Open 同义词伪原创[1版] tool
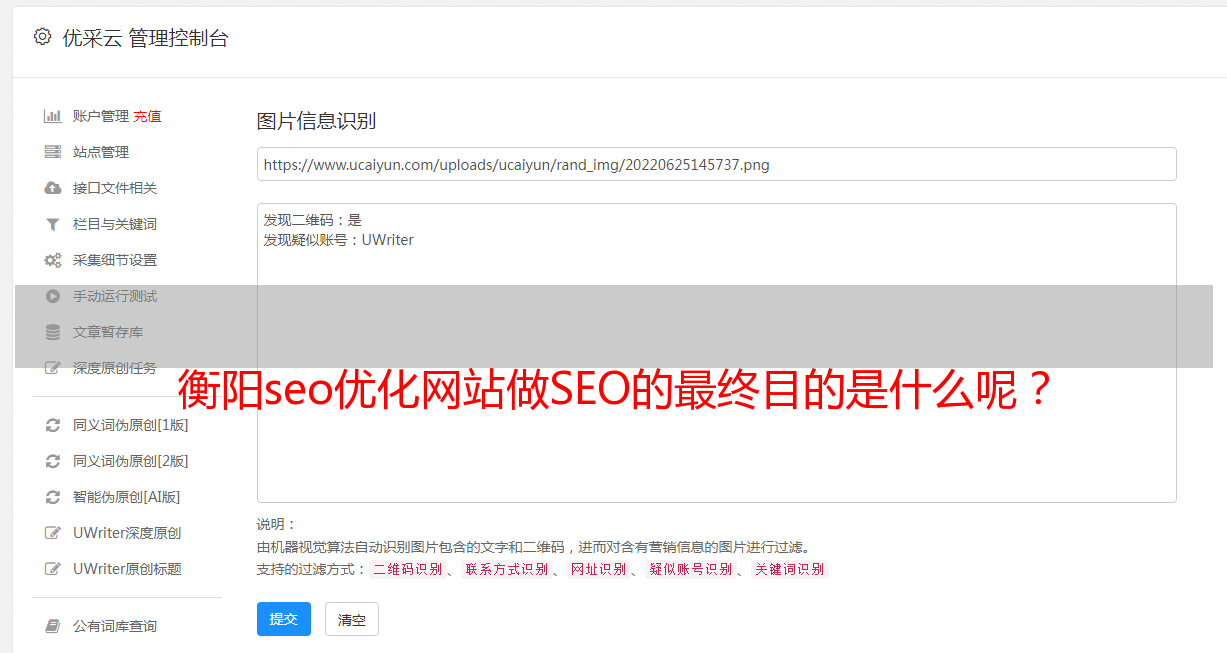The image size is (1227, 653). 131,425
